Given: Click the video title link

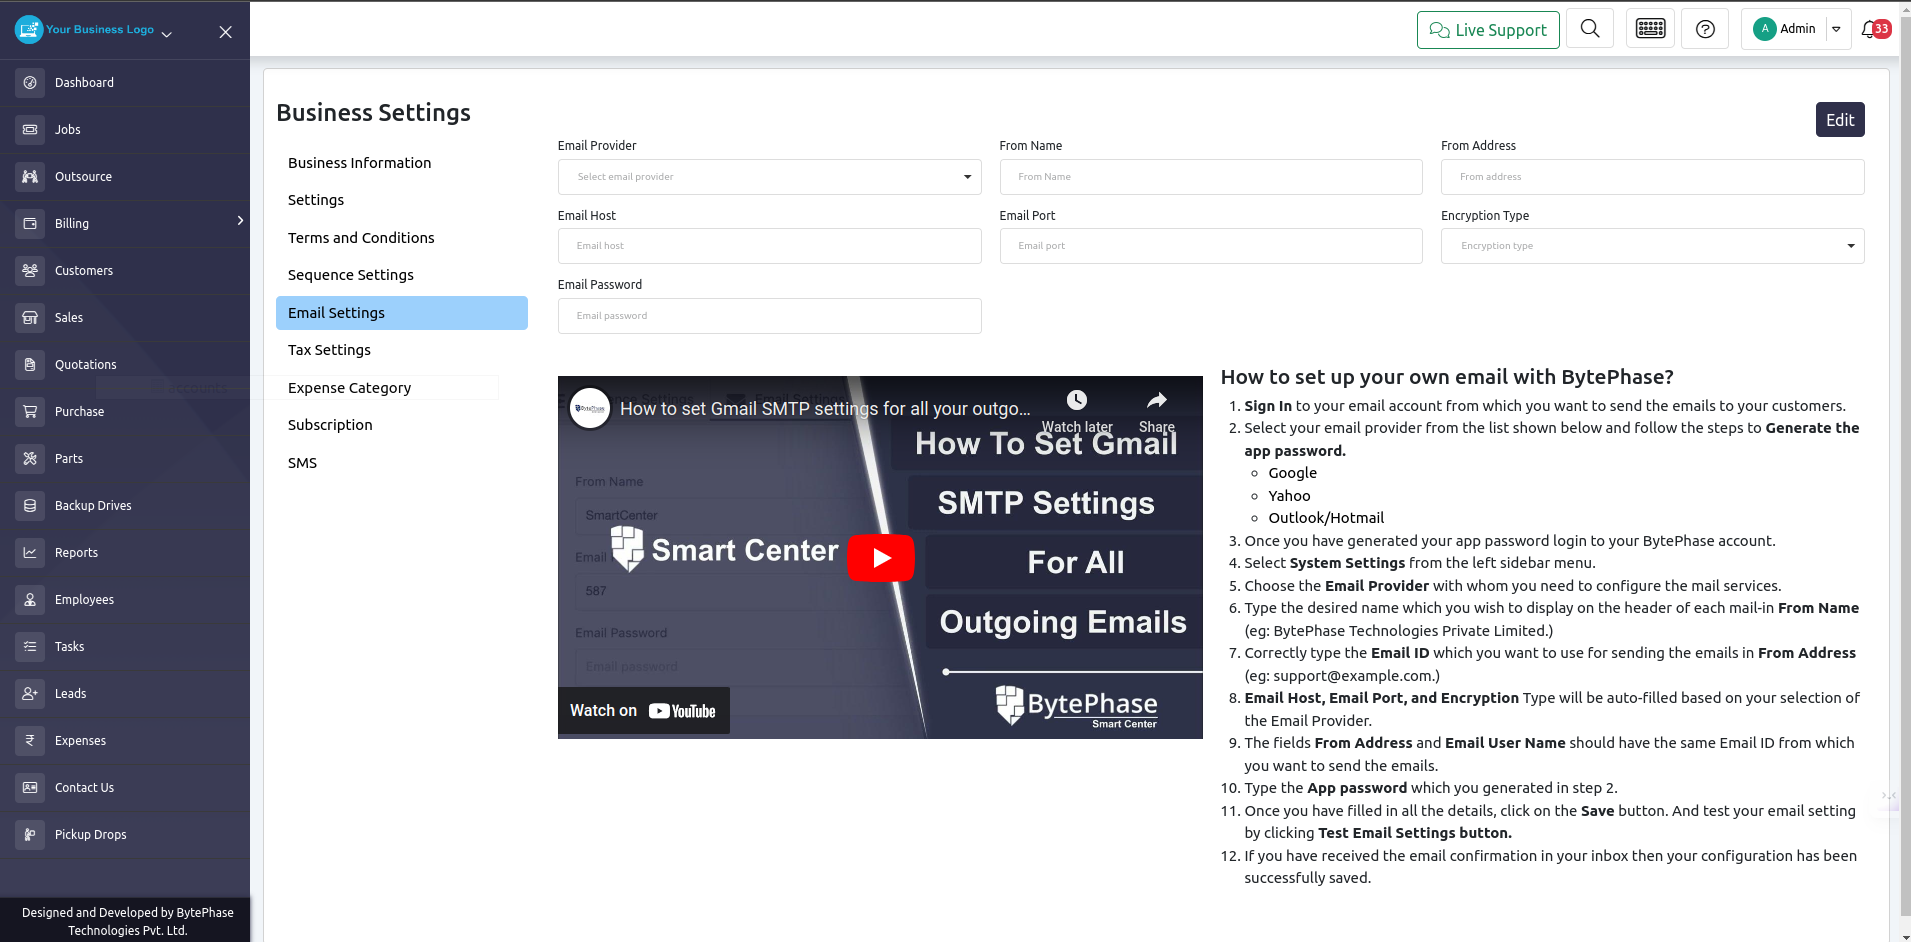Looking at the screenshot, I should coord(825,409).
